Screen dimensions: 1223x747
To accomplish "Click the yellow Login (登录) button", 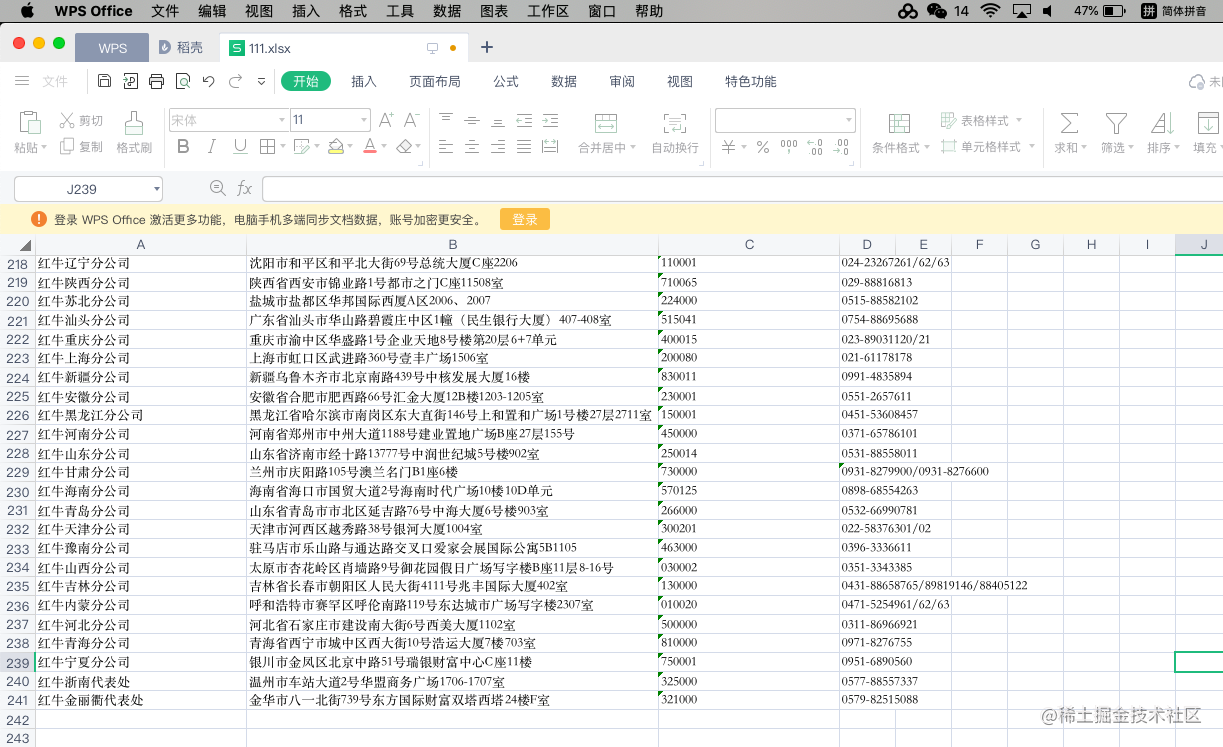I will (x=525, y=219).
